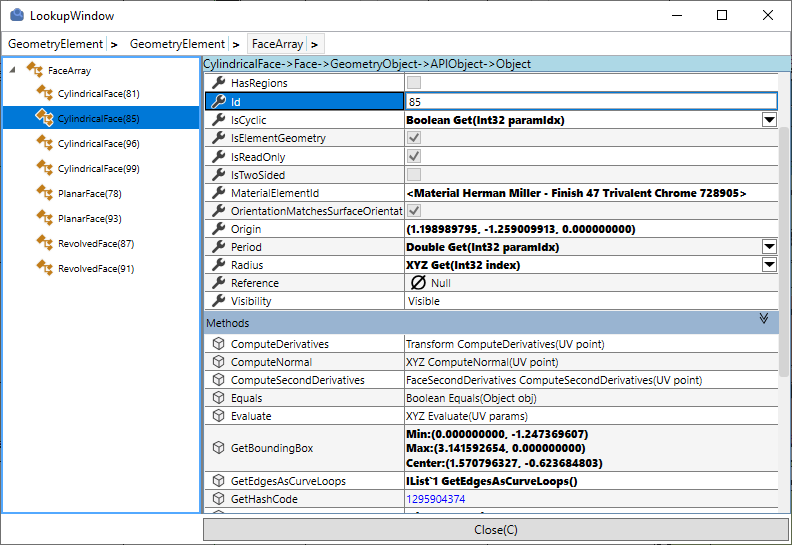Click wrench icon beside Radius property
The height and width of the screenshot is (545, 792).
[218, 265]
